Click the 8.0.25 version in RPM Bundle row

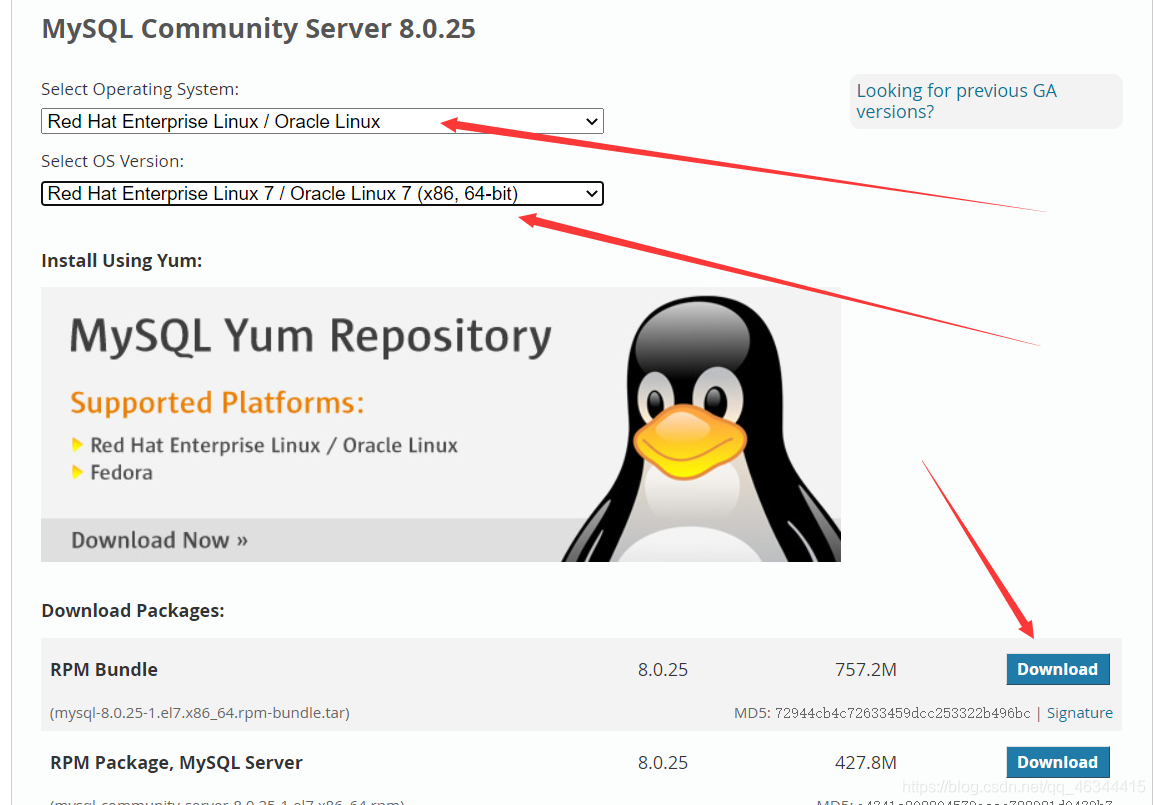[x=663, y=669]
